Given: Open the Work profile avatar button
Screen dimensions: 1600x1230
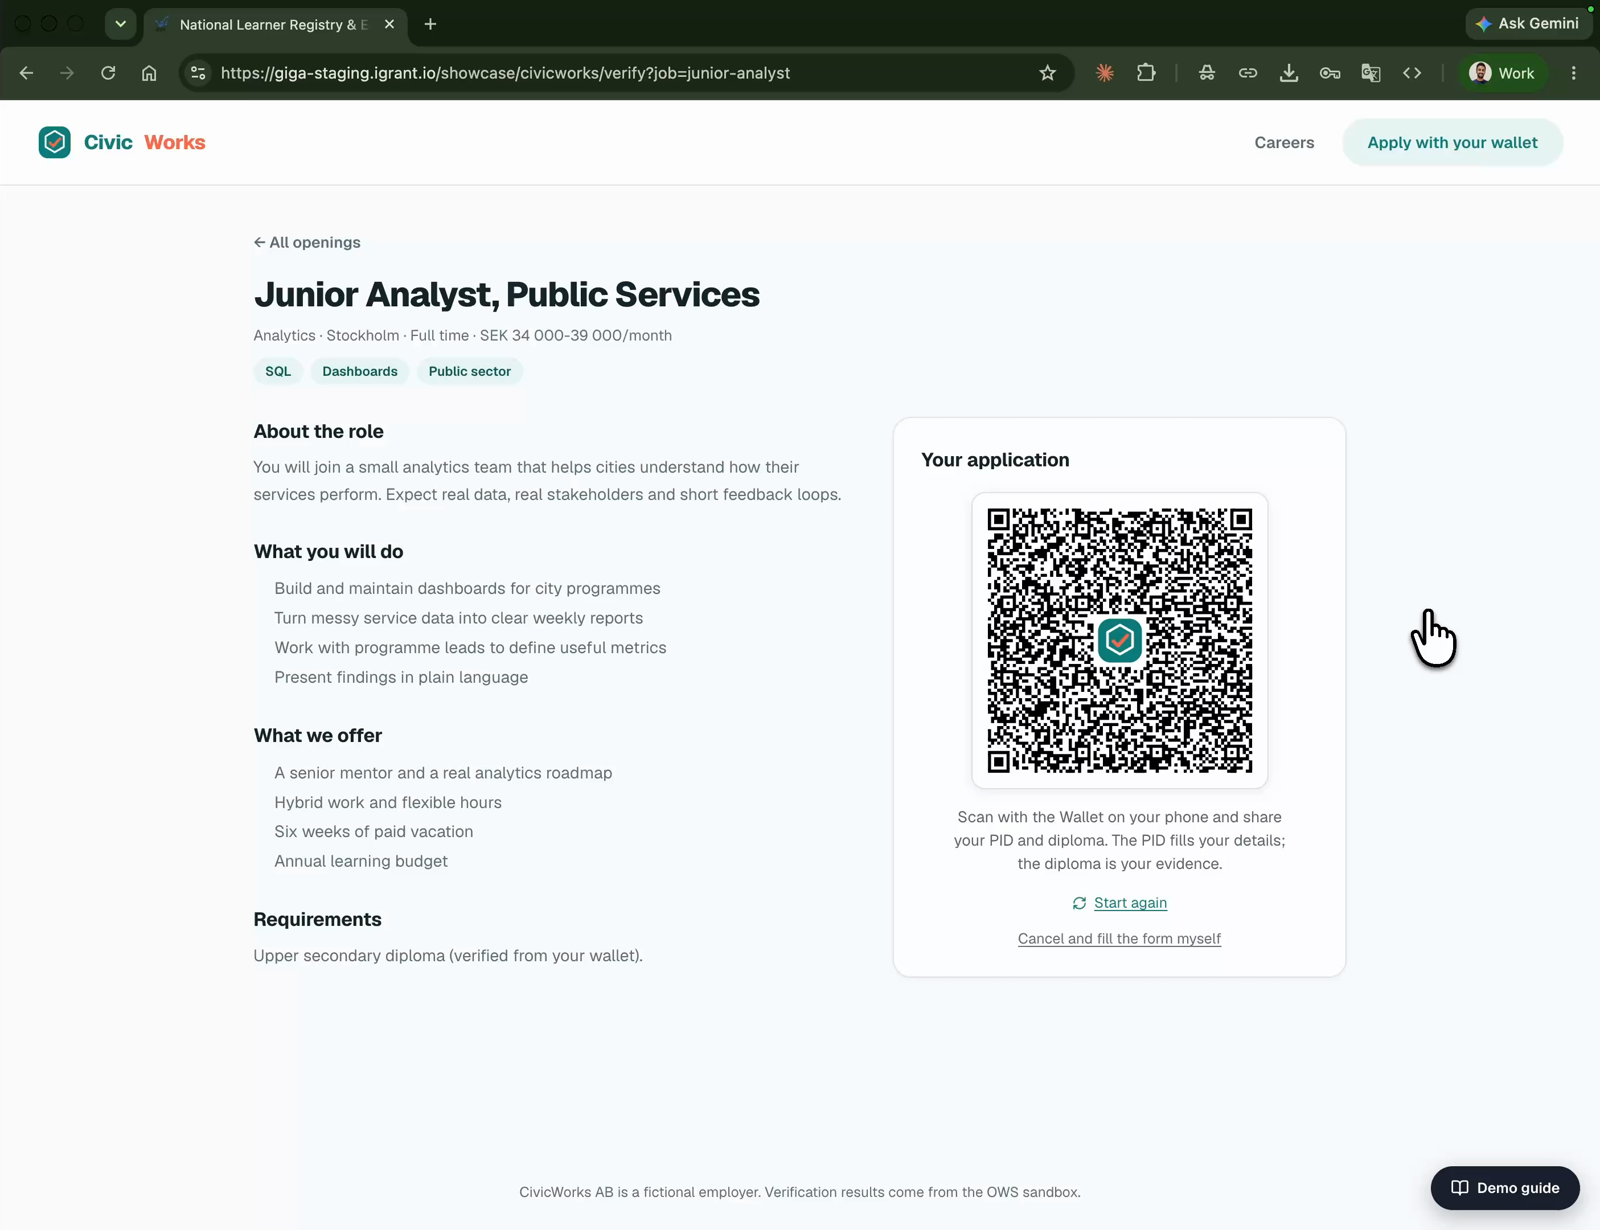Looking at the screenshot, I should pos(1503,73).
